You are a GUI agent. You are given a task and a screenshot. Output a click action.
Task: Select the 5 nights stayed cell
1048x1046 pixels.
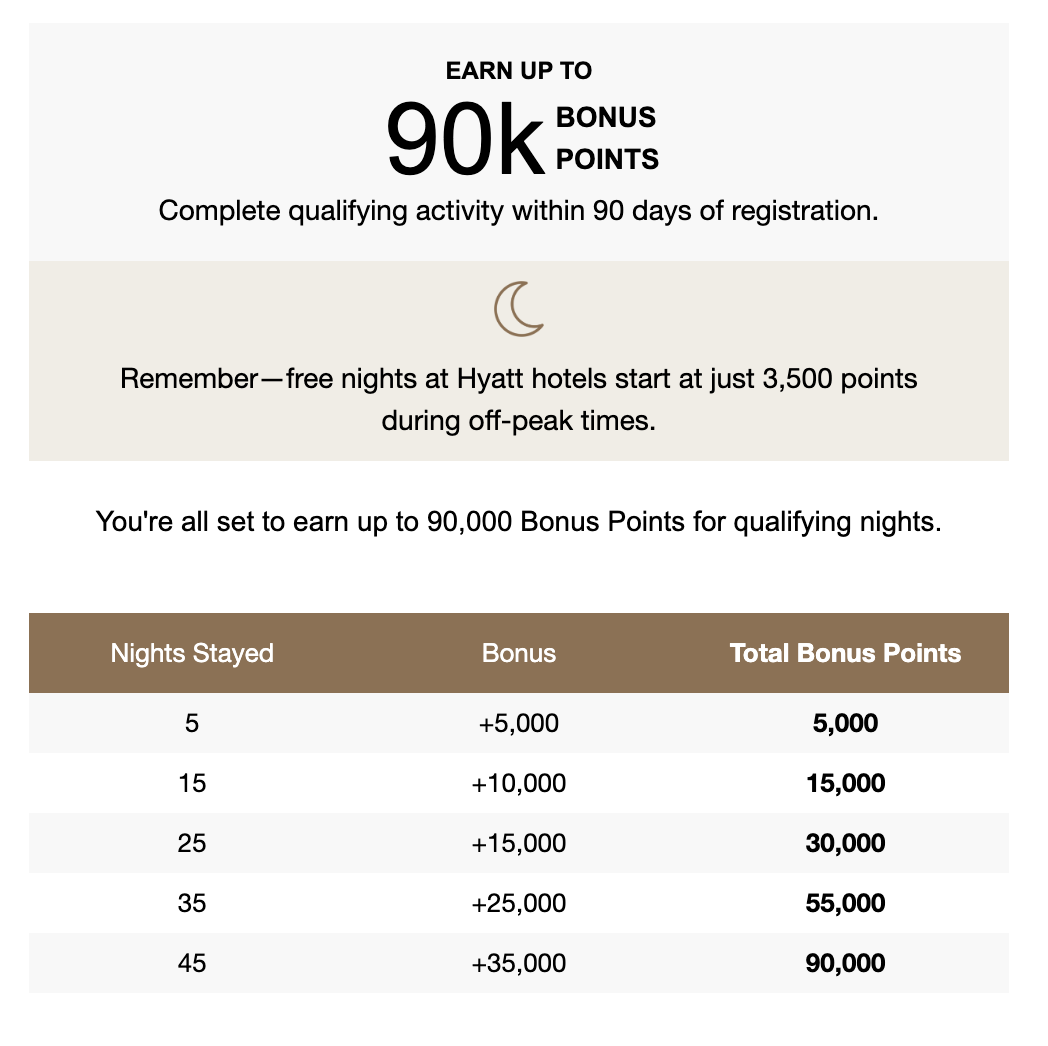192,723
